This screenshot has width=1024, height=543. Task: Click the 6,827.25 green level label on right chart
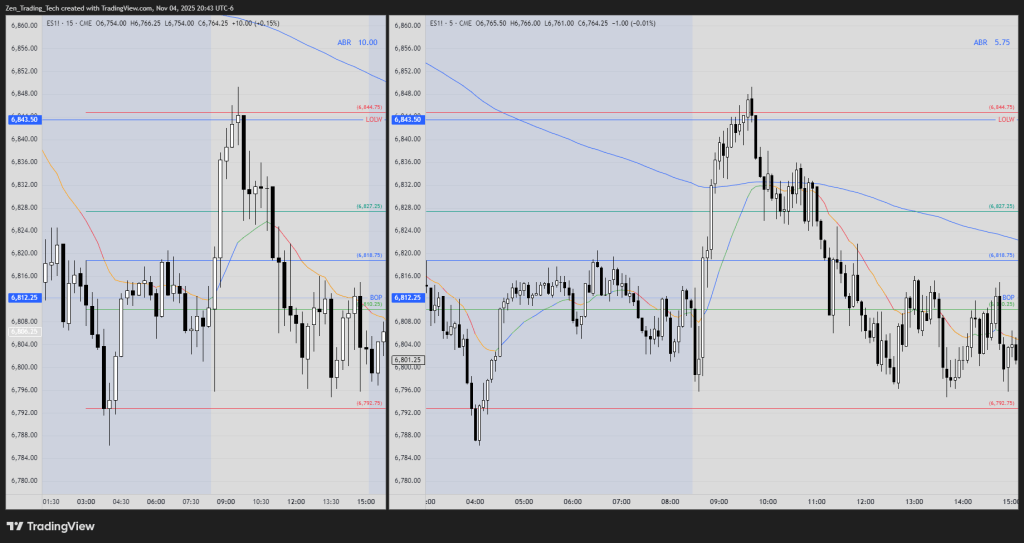pyautogui.click(x=1001, y=206)
